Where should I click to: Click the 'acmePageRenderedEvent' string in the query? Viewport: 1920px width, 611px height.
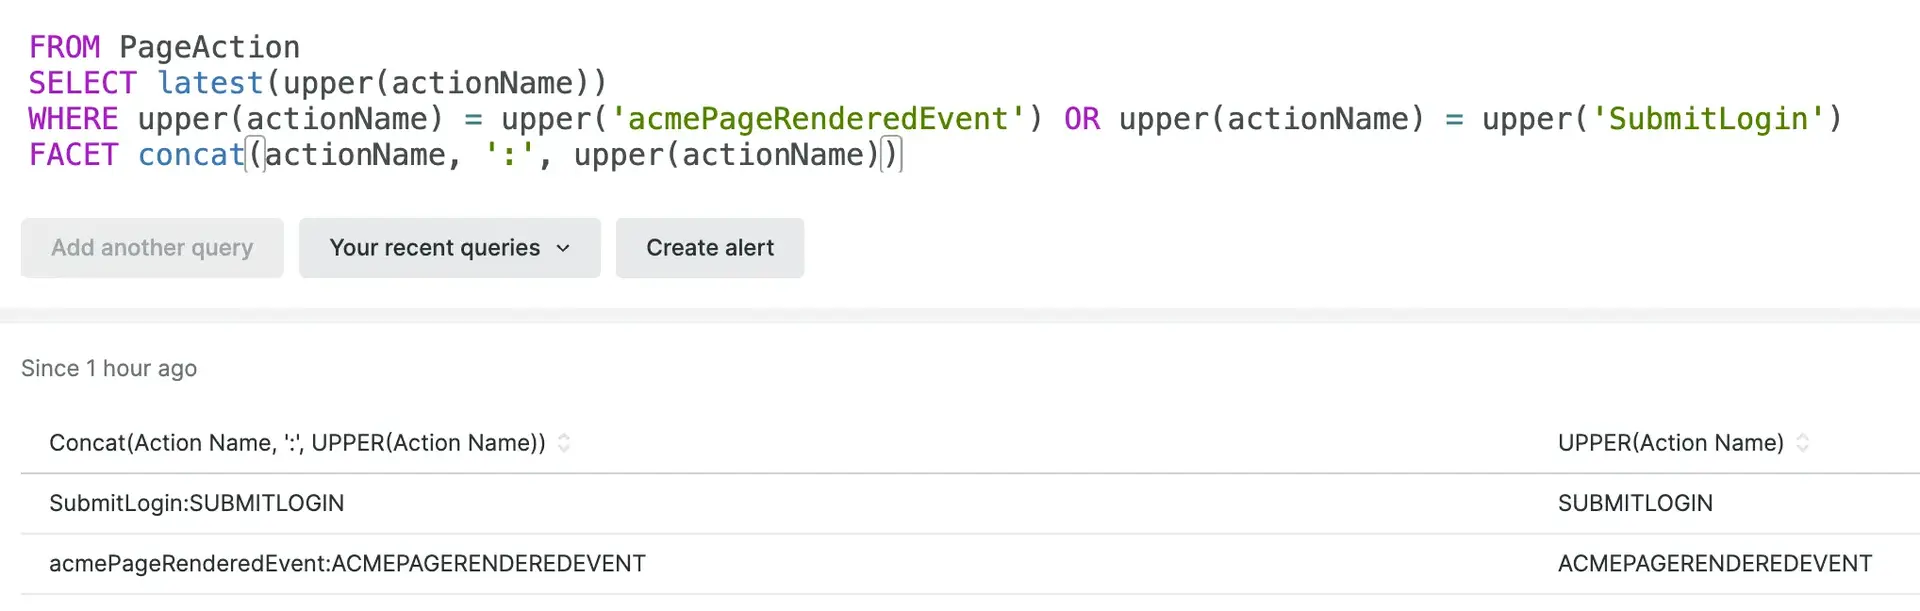click(818, 119)
